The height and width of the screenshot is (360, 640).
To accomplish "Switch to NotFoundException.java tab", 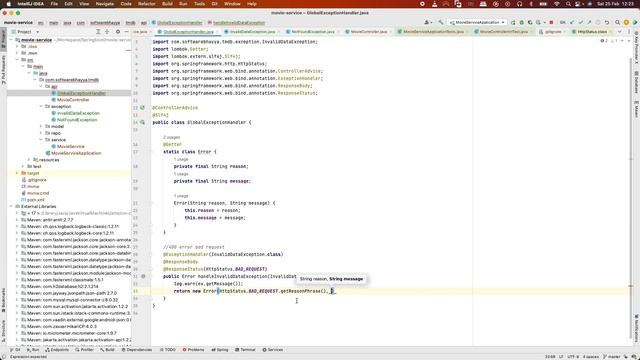I will tap(312, 32).
